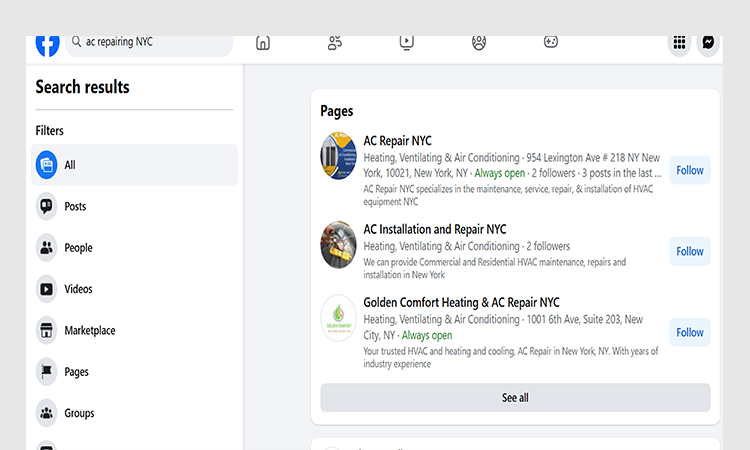This screenshot has width=750, height=450.
Task: Open Golden Comfort Heating & AC Repair title
Action: click(x=461, y=302)
